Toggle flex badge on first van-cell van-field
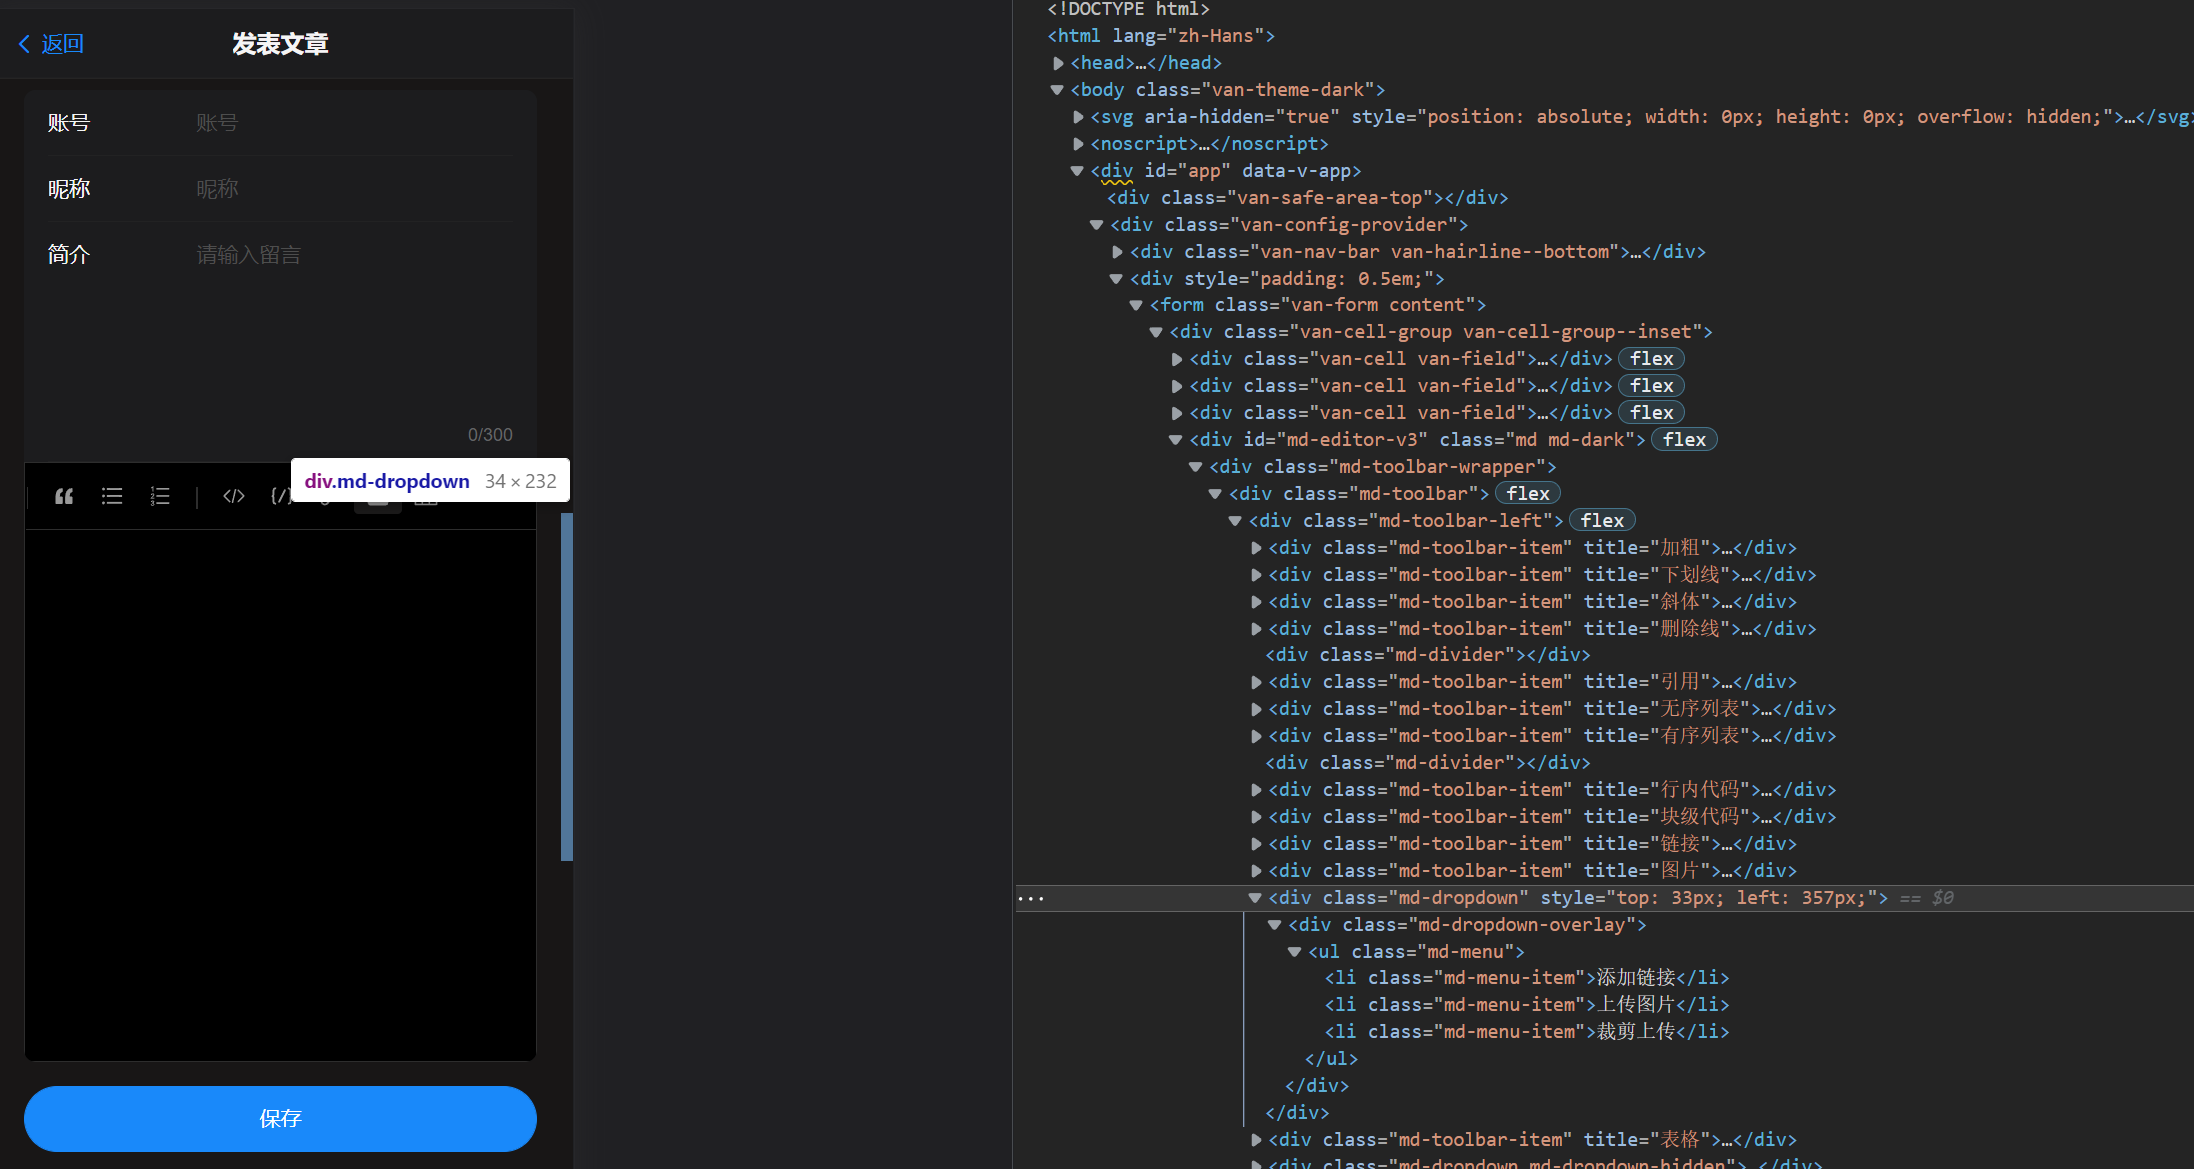Screen dimensions: 2194x1169 click(1651, 359)
